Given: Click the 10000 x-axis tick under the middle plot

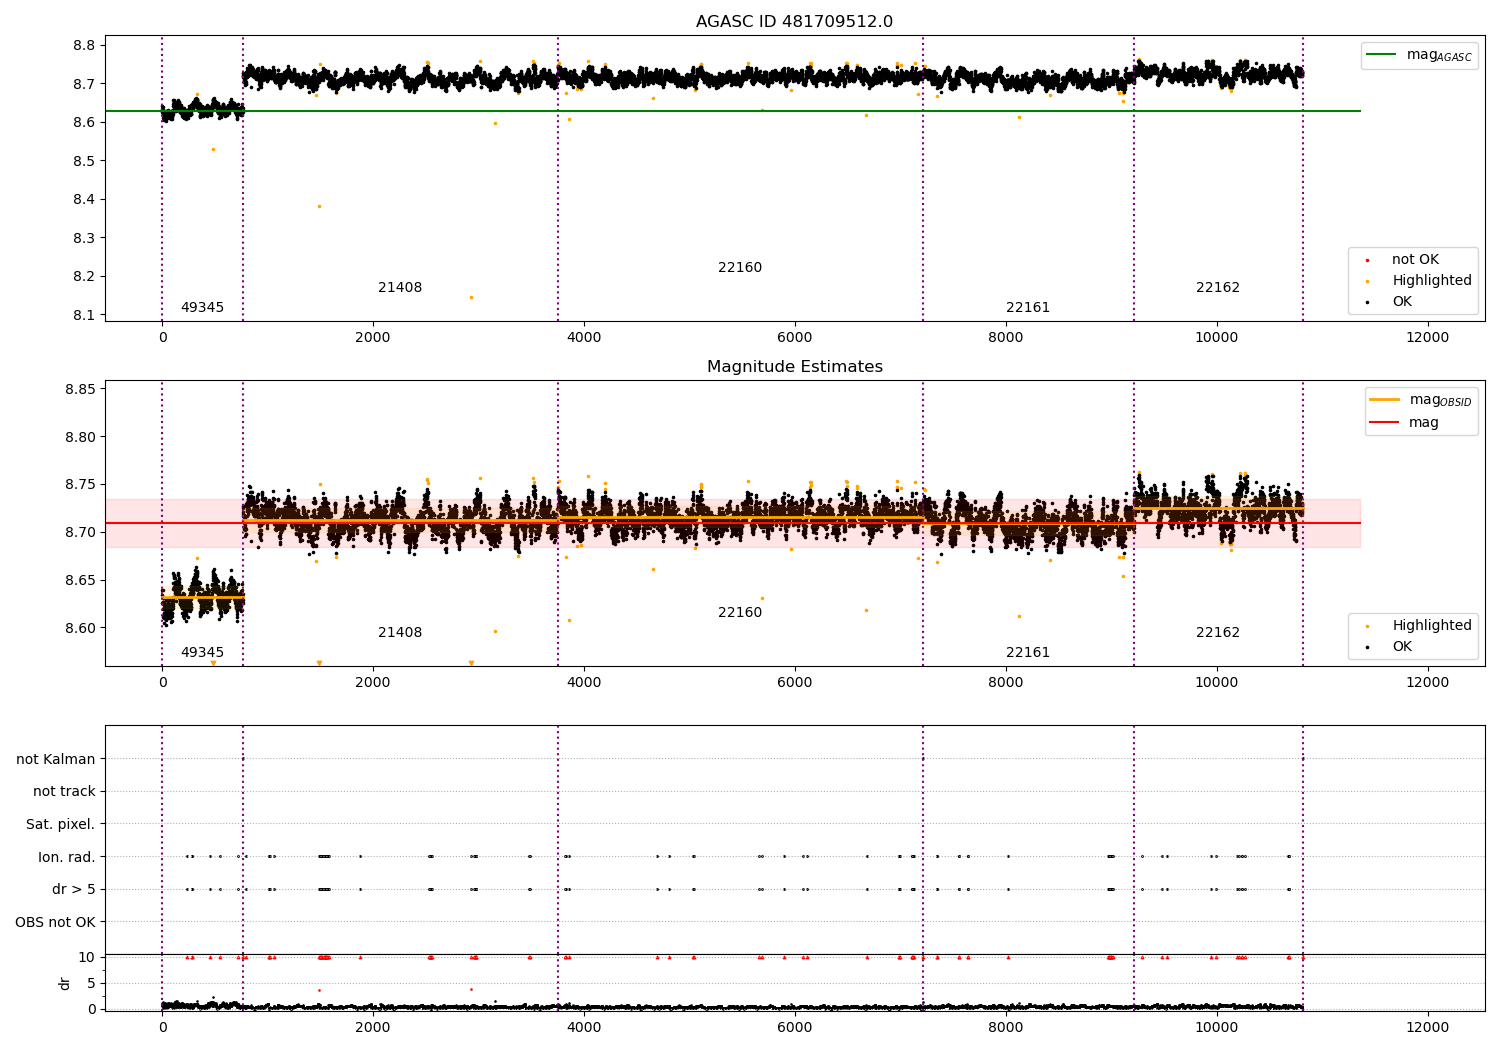Looking at the screenshot, I should (1217, 682).
